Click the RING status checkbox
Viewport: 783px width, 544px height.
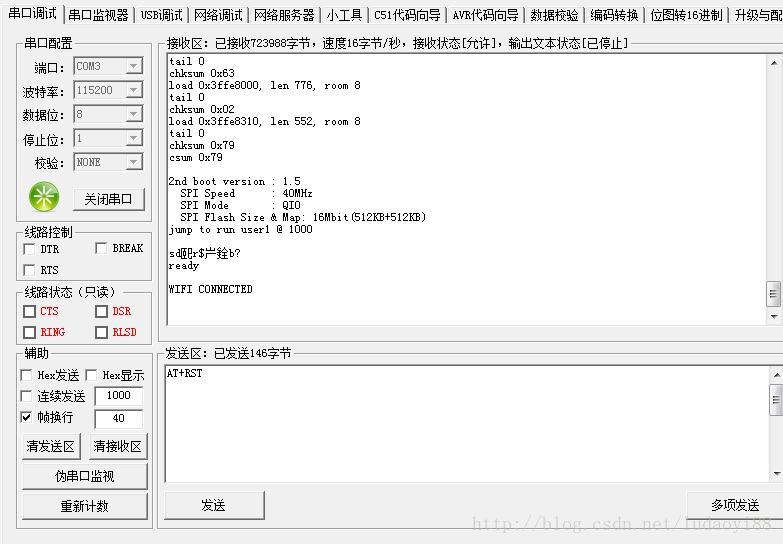click(29, 332)
